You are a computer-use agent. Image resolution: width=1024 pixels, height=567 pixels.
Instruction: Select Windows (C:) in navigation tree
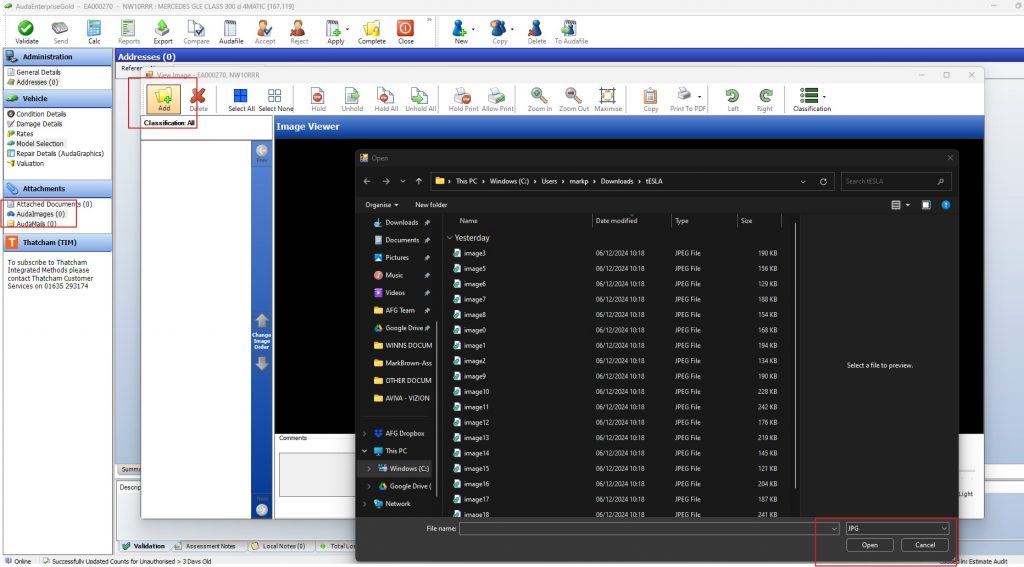coord(409,468)
